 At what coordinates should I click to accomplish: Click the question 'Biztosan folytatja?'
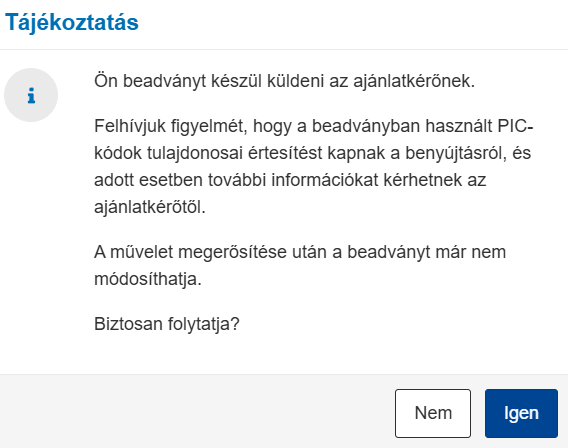point(167,324)
